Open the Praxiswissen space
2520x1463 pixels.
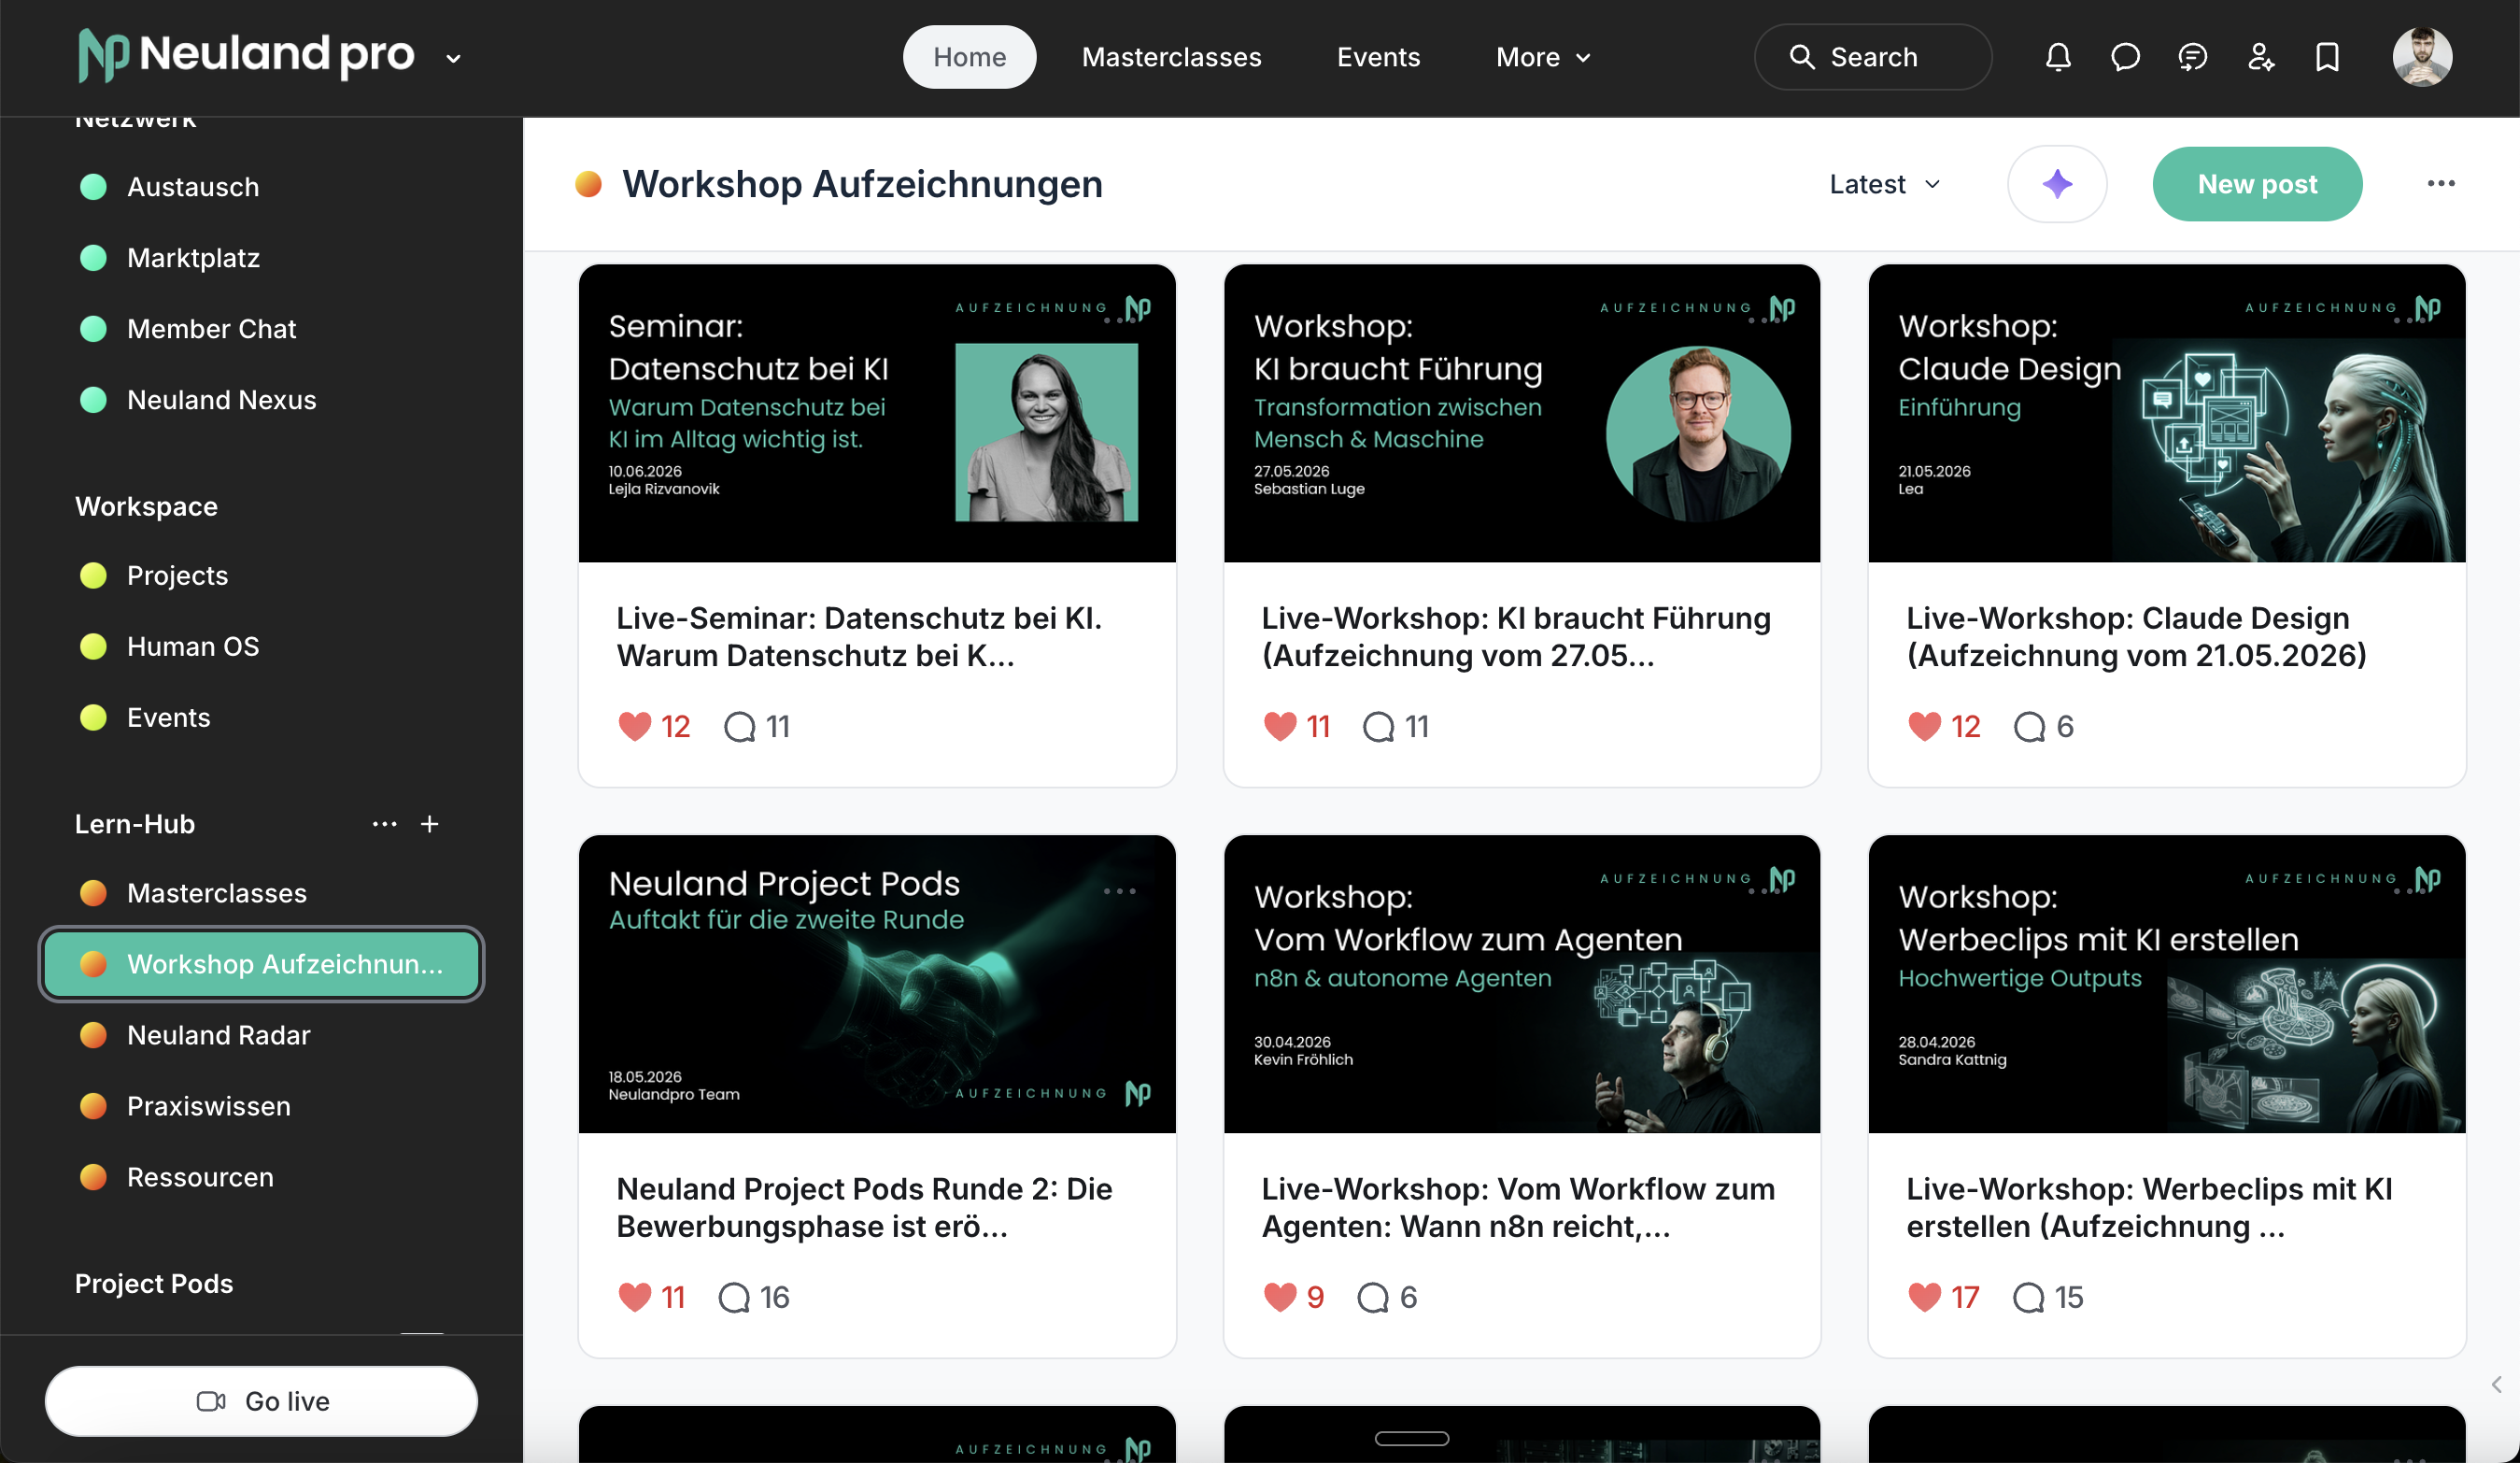[260, 1106]
